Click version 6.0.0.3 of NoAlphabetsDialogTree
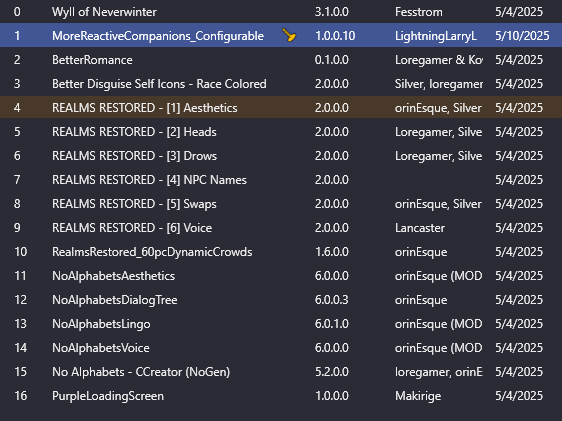Viewport: 562px width, 421px height. pos(332,300)
